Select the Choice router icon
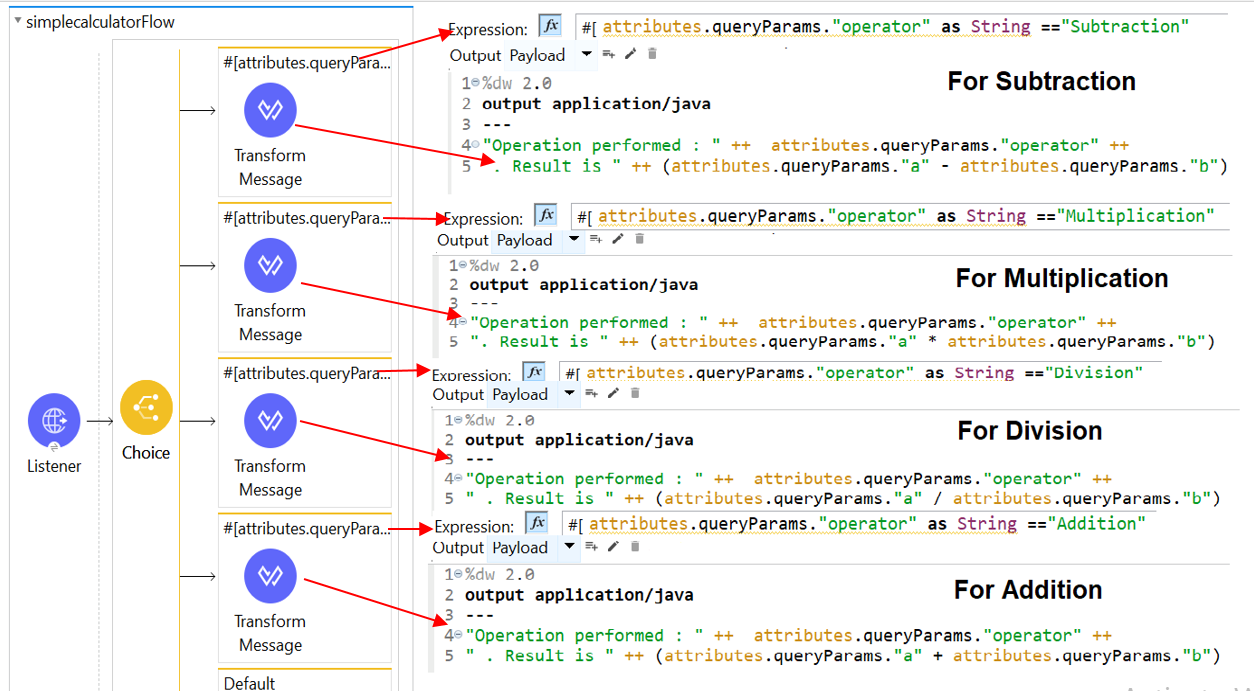 146,408
